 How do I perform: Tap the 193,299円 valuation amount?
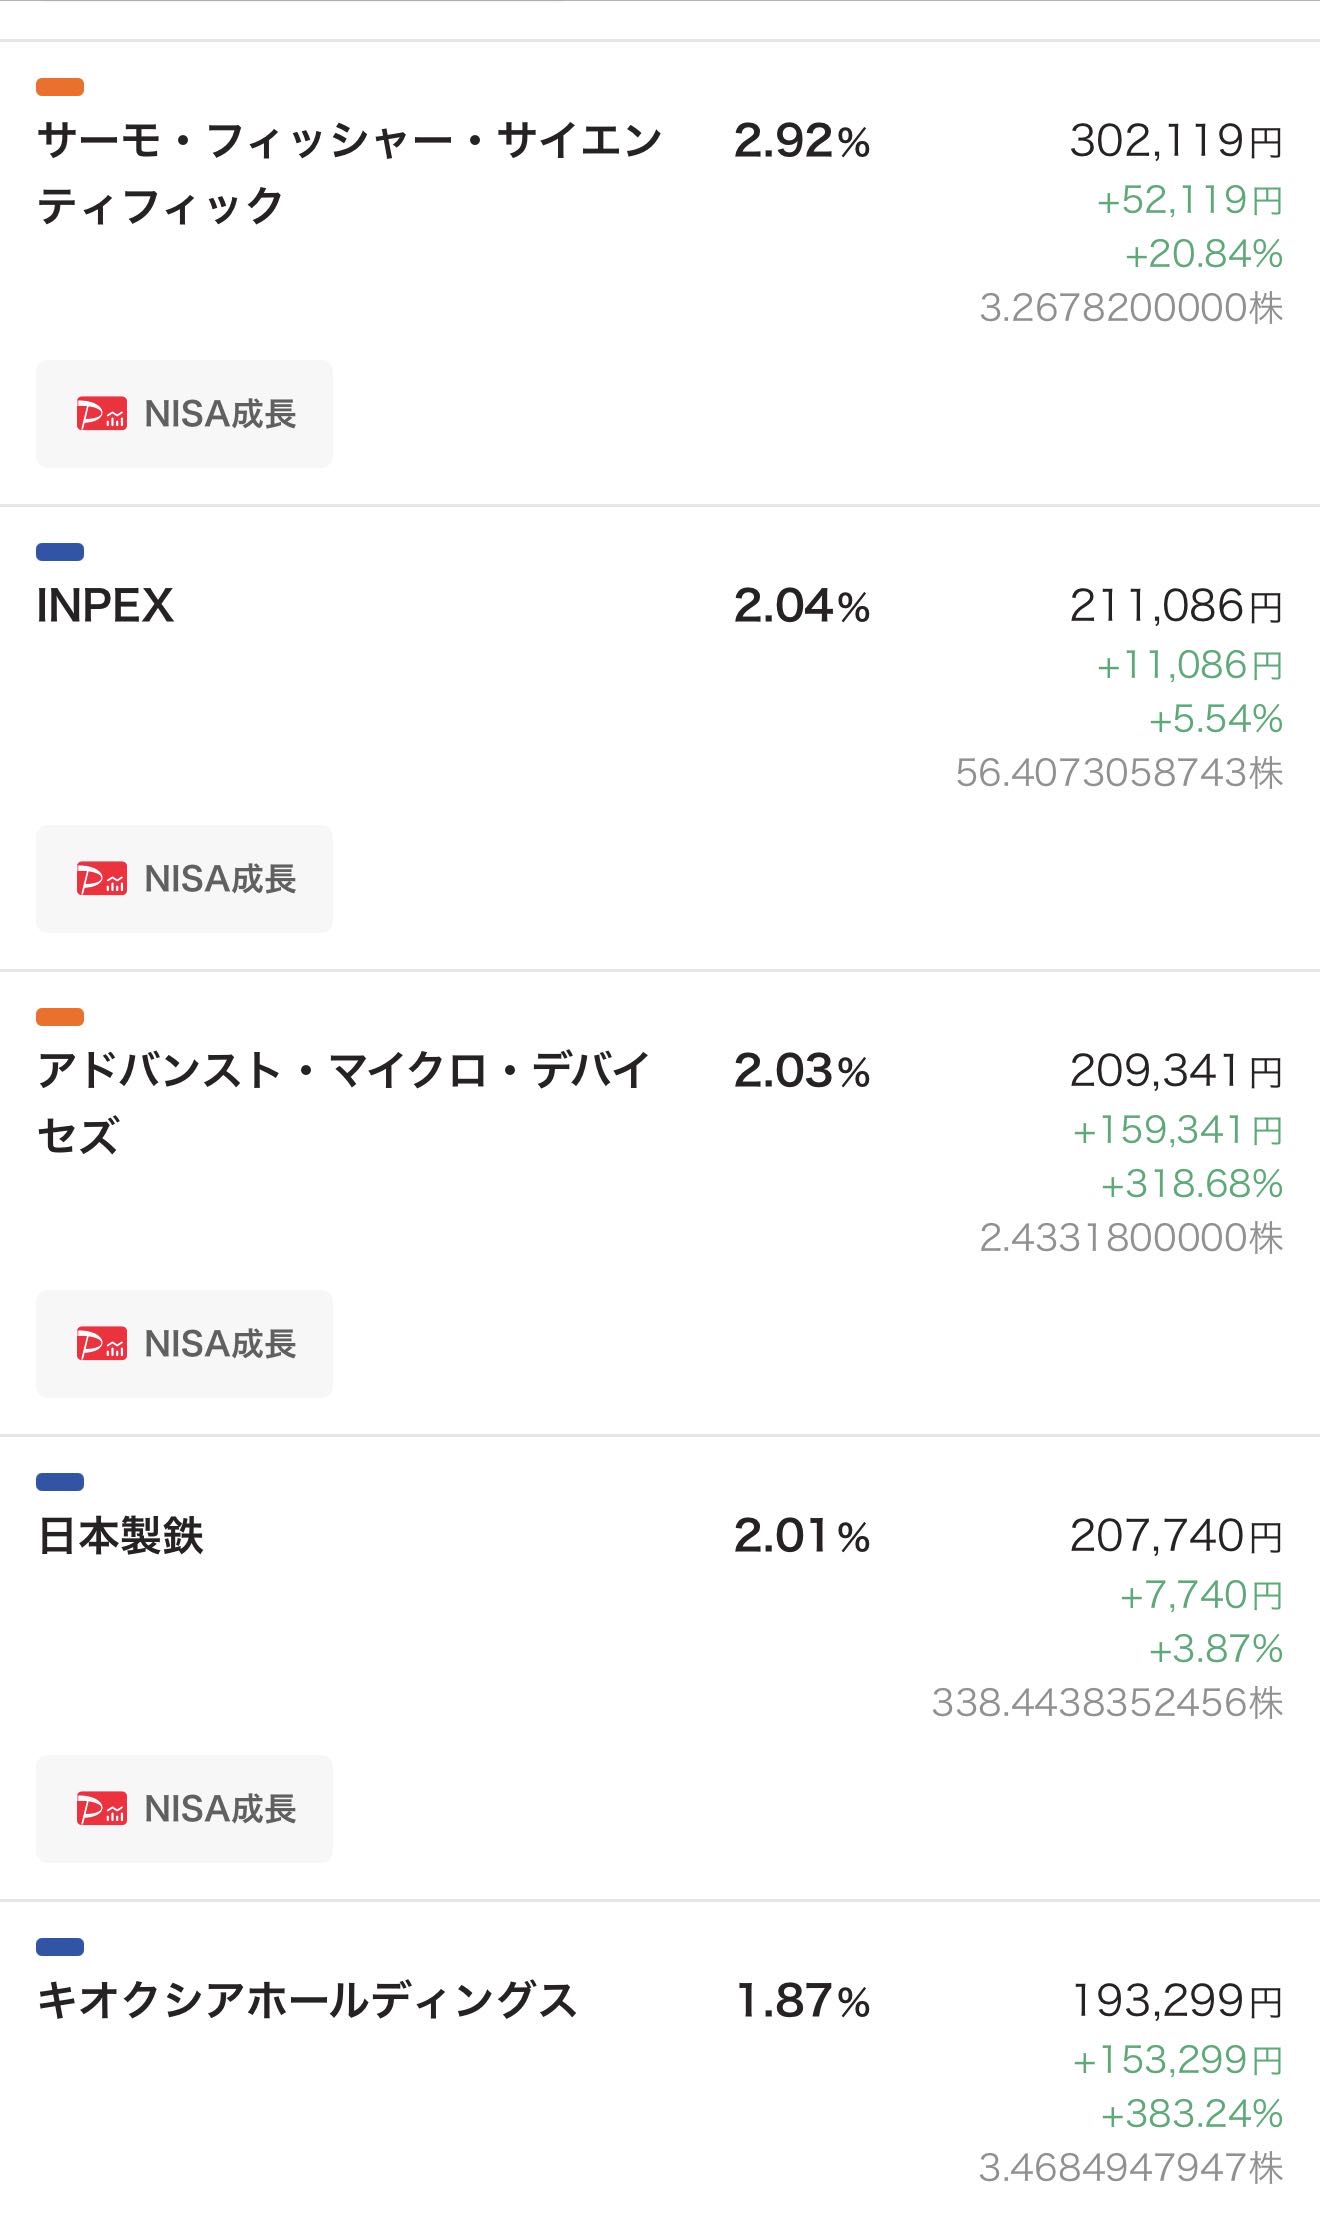click(x=1176, y=2001)
